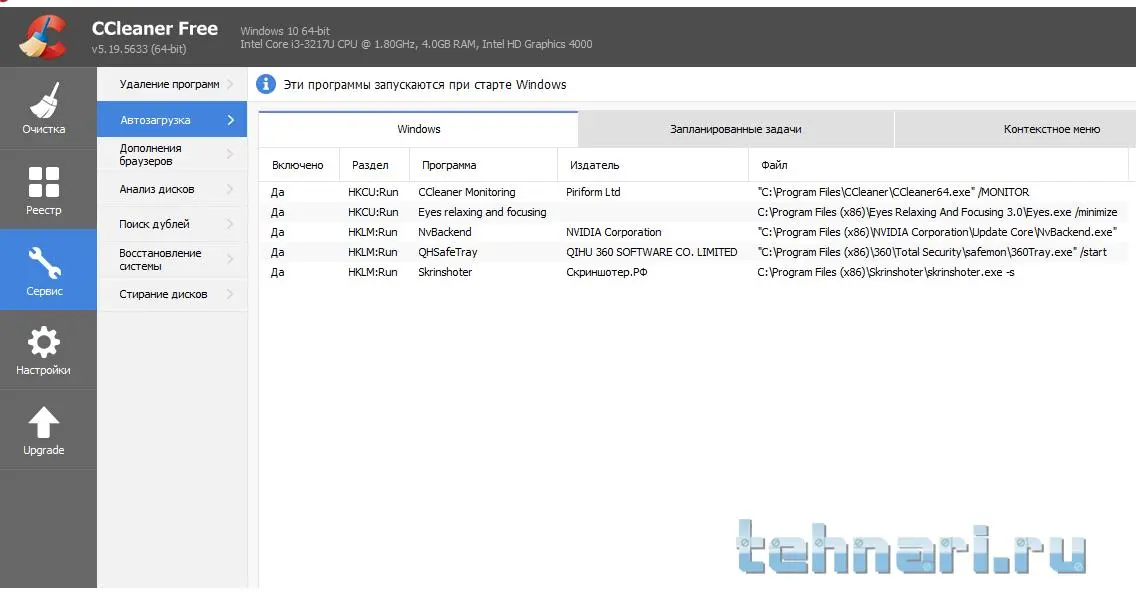Switch to the Windows tab
The image size is (1136, 606).
point(418,129)
